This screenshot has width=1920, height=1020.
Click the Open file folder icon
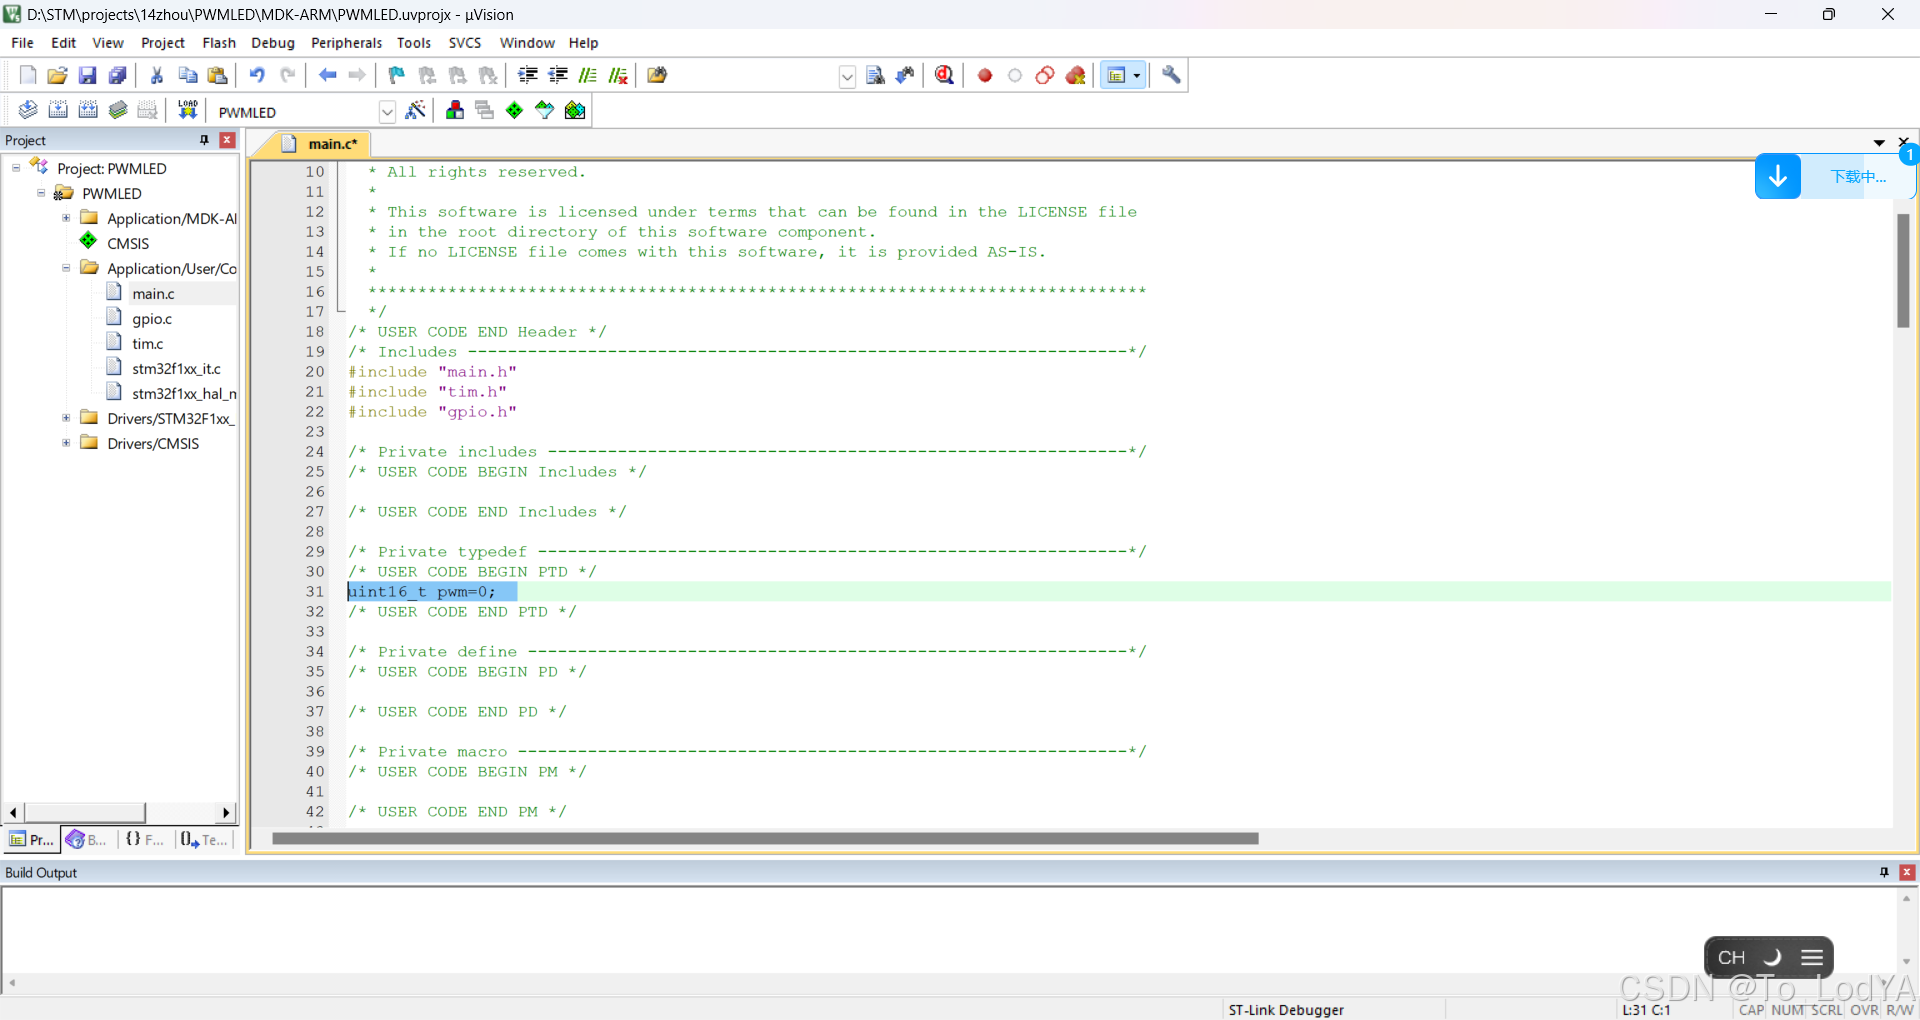pos(58,75)
